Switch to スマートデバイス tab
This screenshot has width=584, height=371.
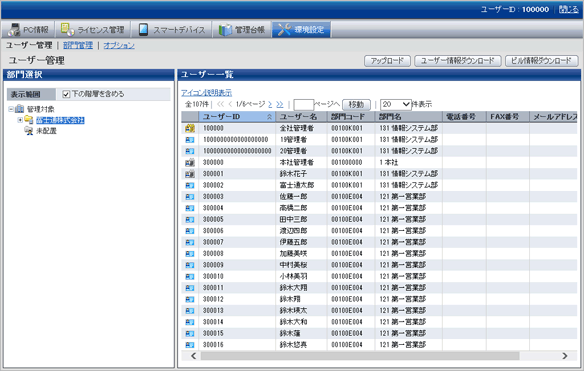(x=171, y=29)
